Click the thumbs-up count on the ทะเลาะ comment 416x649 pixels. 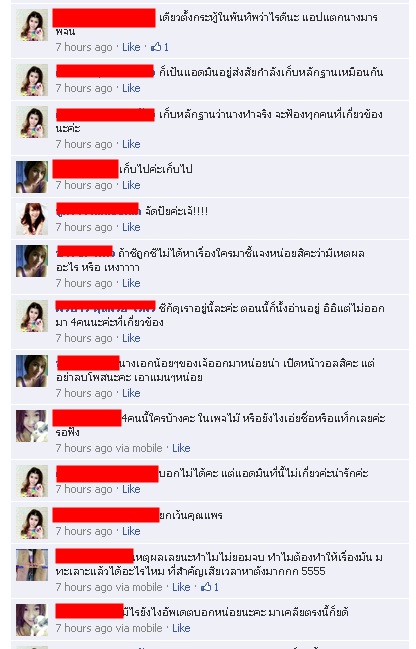coord(210,587)
